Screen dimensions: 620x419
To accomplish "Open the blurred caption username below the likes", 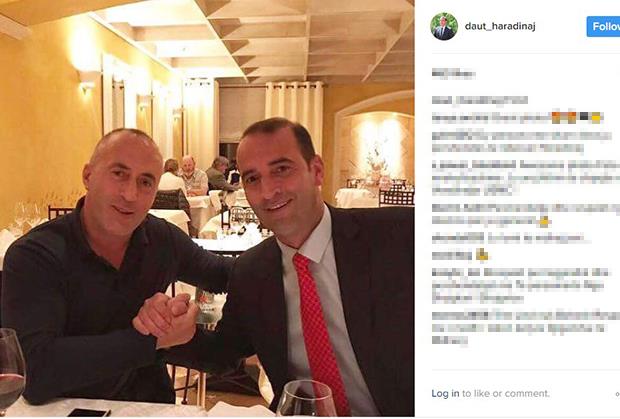I will click(x=480, y=100).
